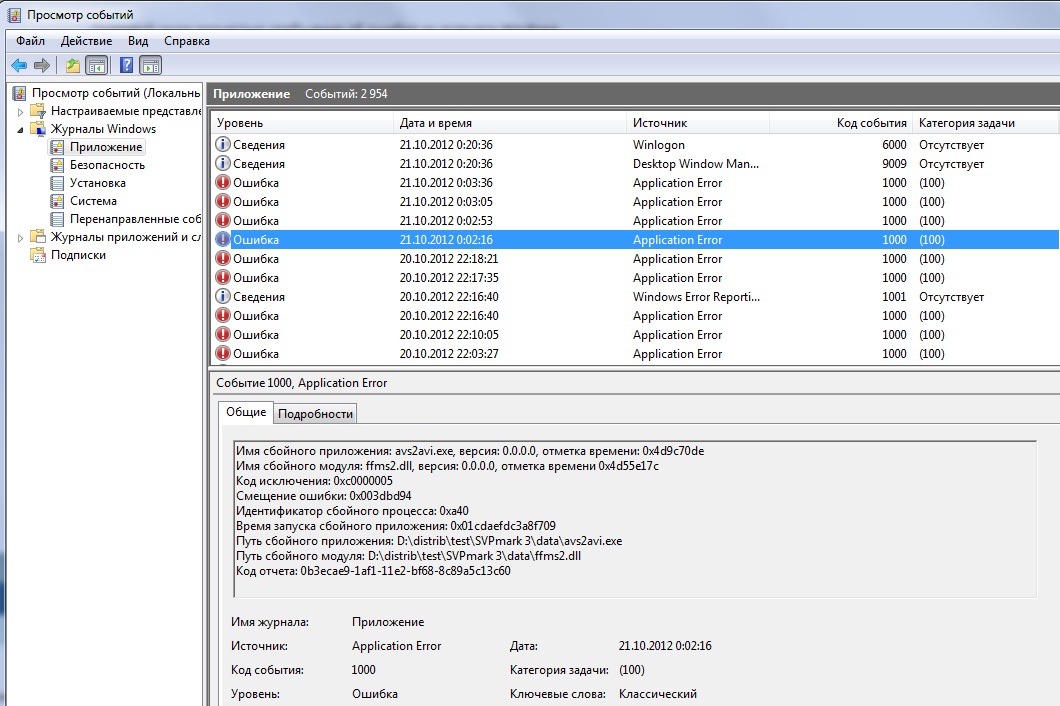Sort by Код события column header

point(841,123)
